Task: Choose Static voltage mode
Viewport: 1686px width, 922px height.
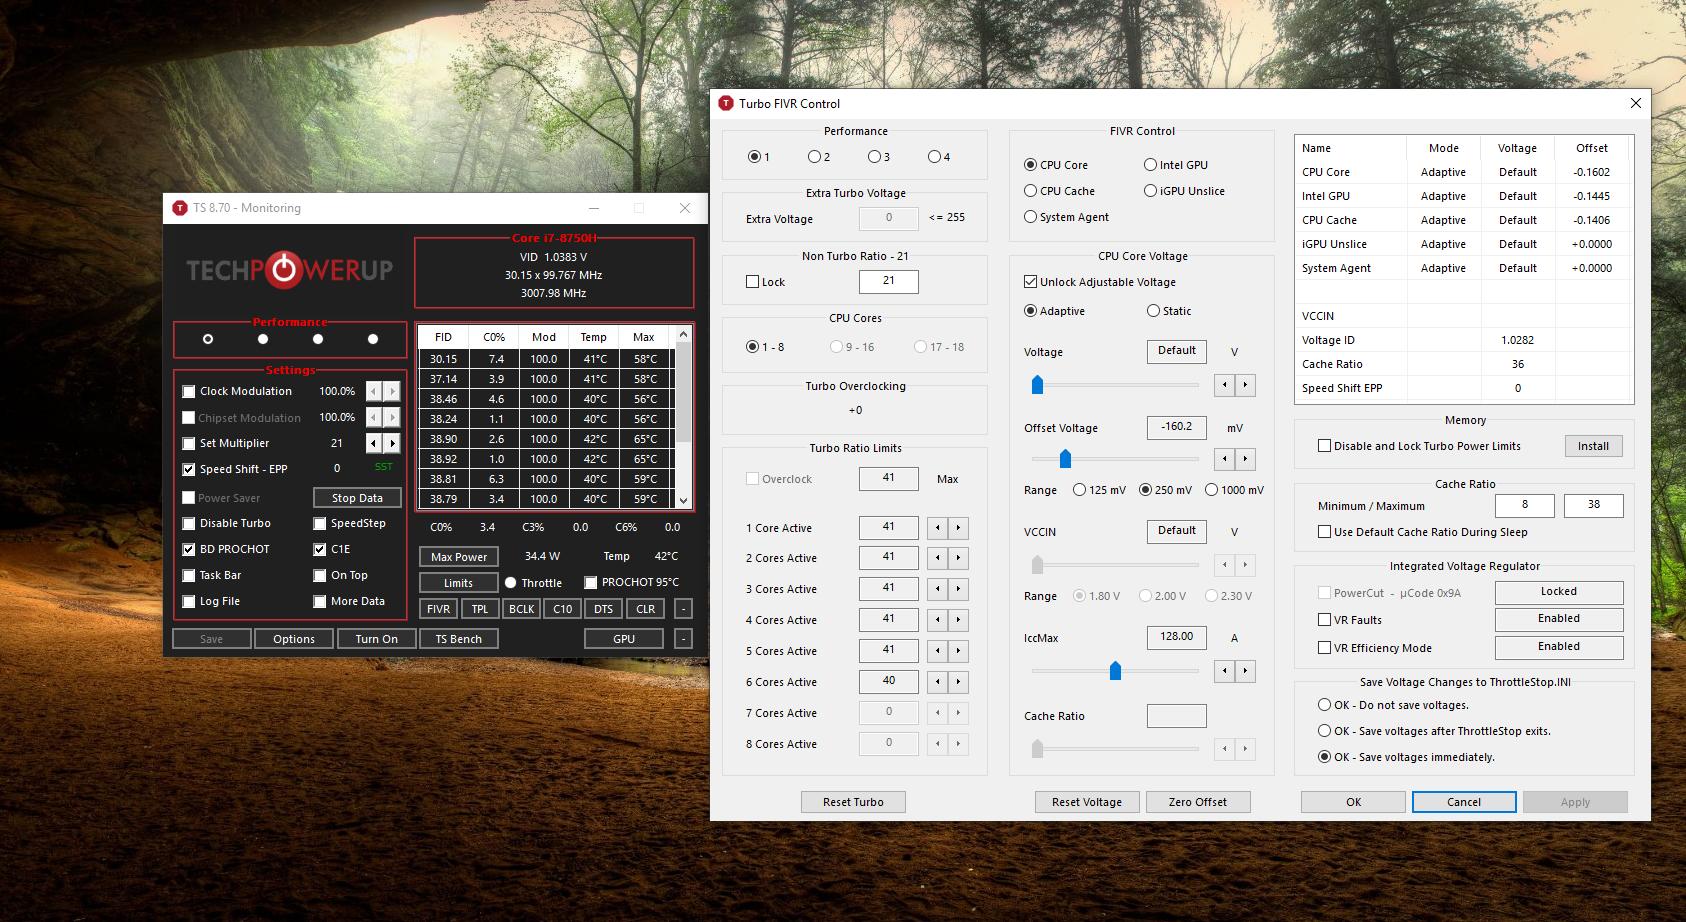Action: (x=1154, y=311)
